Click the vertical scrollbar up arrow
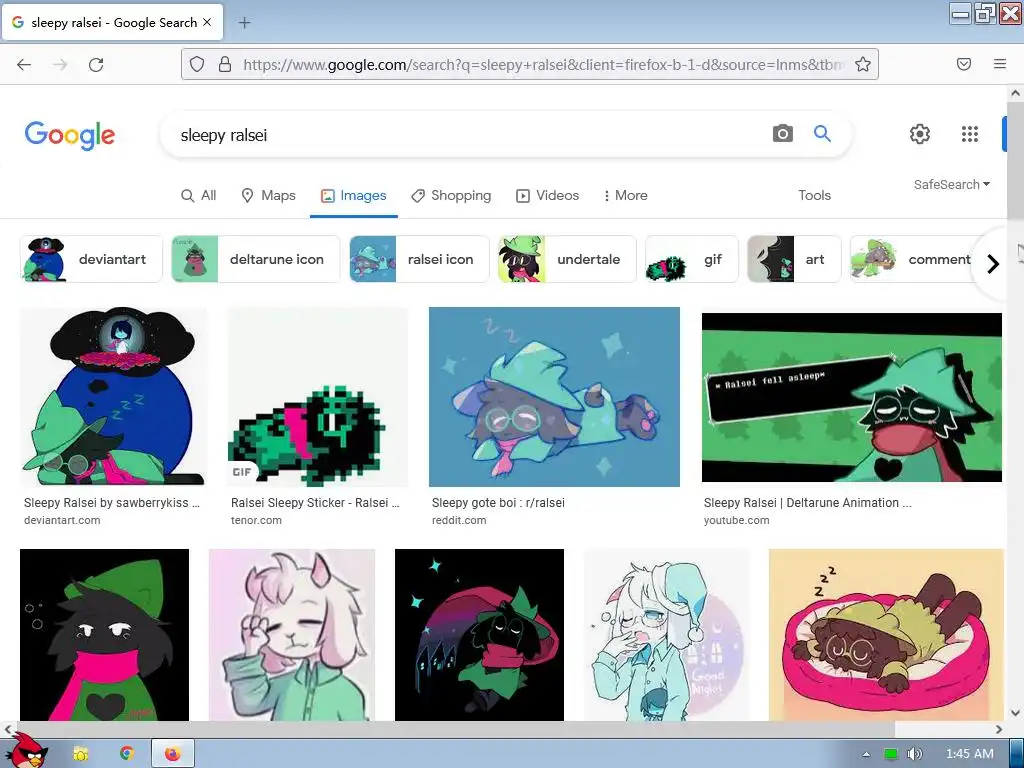This screenshot has width=1024, height=768. [1016, 93]
